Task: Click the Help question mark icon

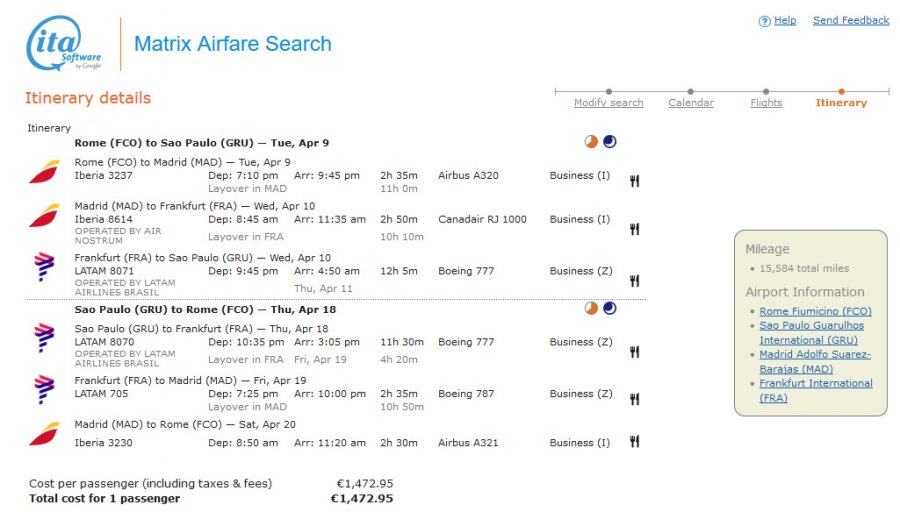Action: coord(764,21)
